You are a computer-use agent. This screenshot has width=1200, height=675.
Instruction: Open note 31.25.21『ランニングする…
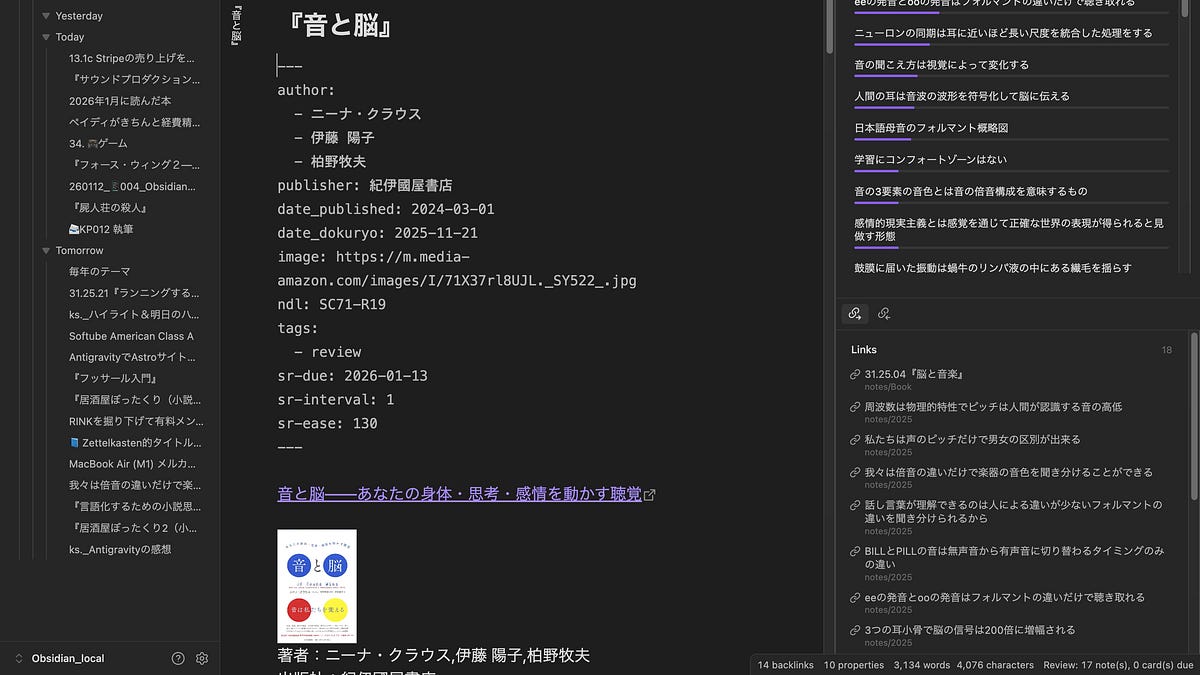click(x=132, y=293)
